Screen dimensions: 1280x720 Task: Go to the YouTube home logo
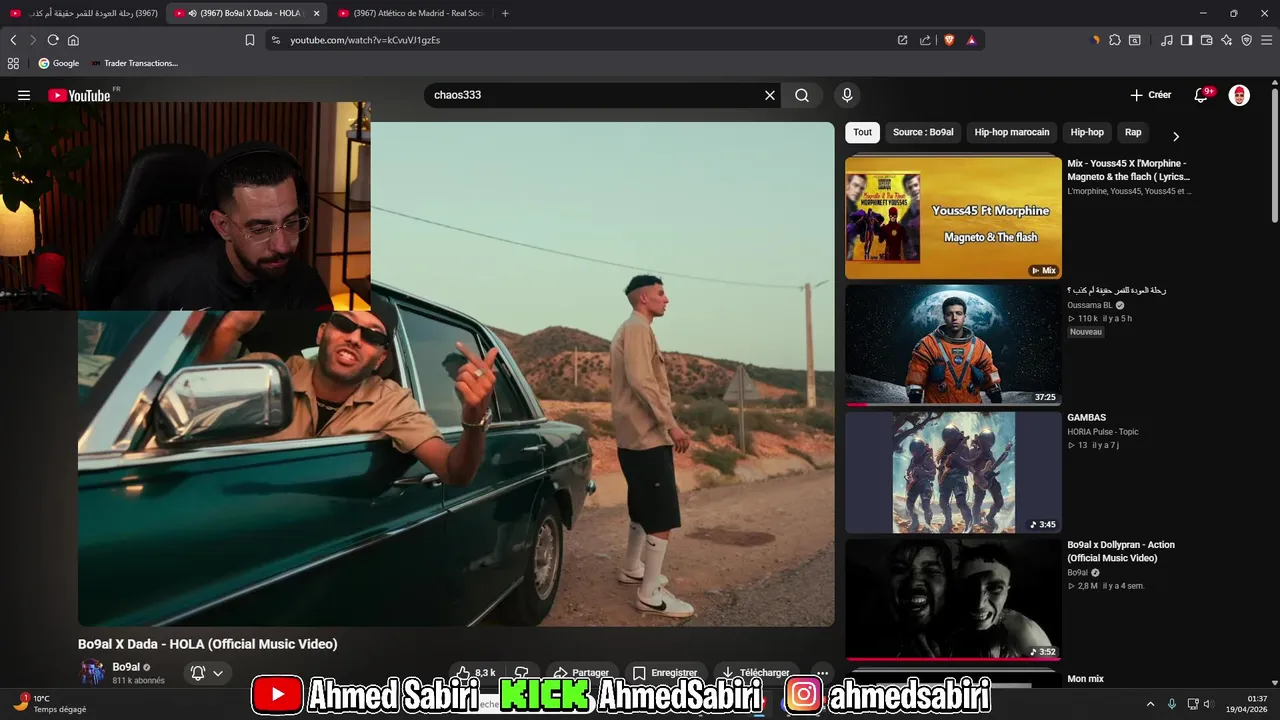[79, 95]
